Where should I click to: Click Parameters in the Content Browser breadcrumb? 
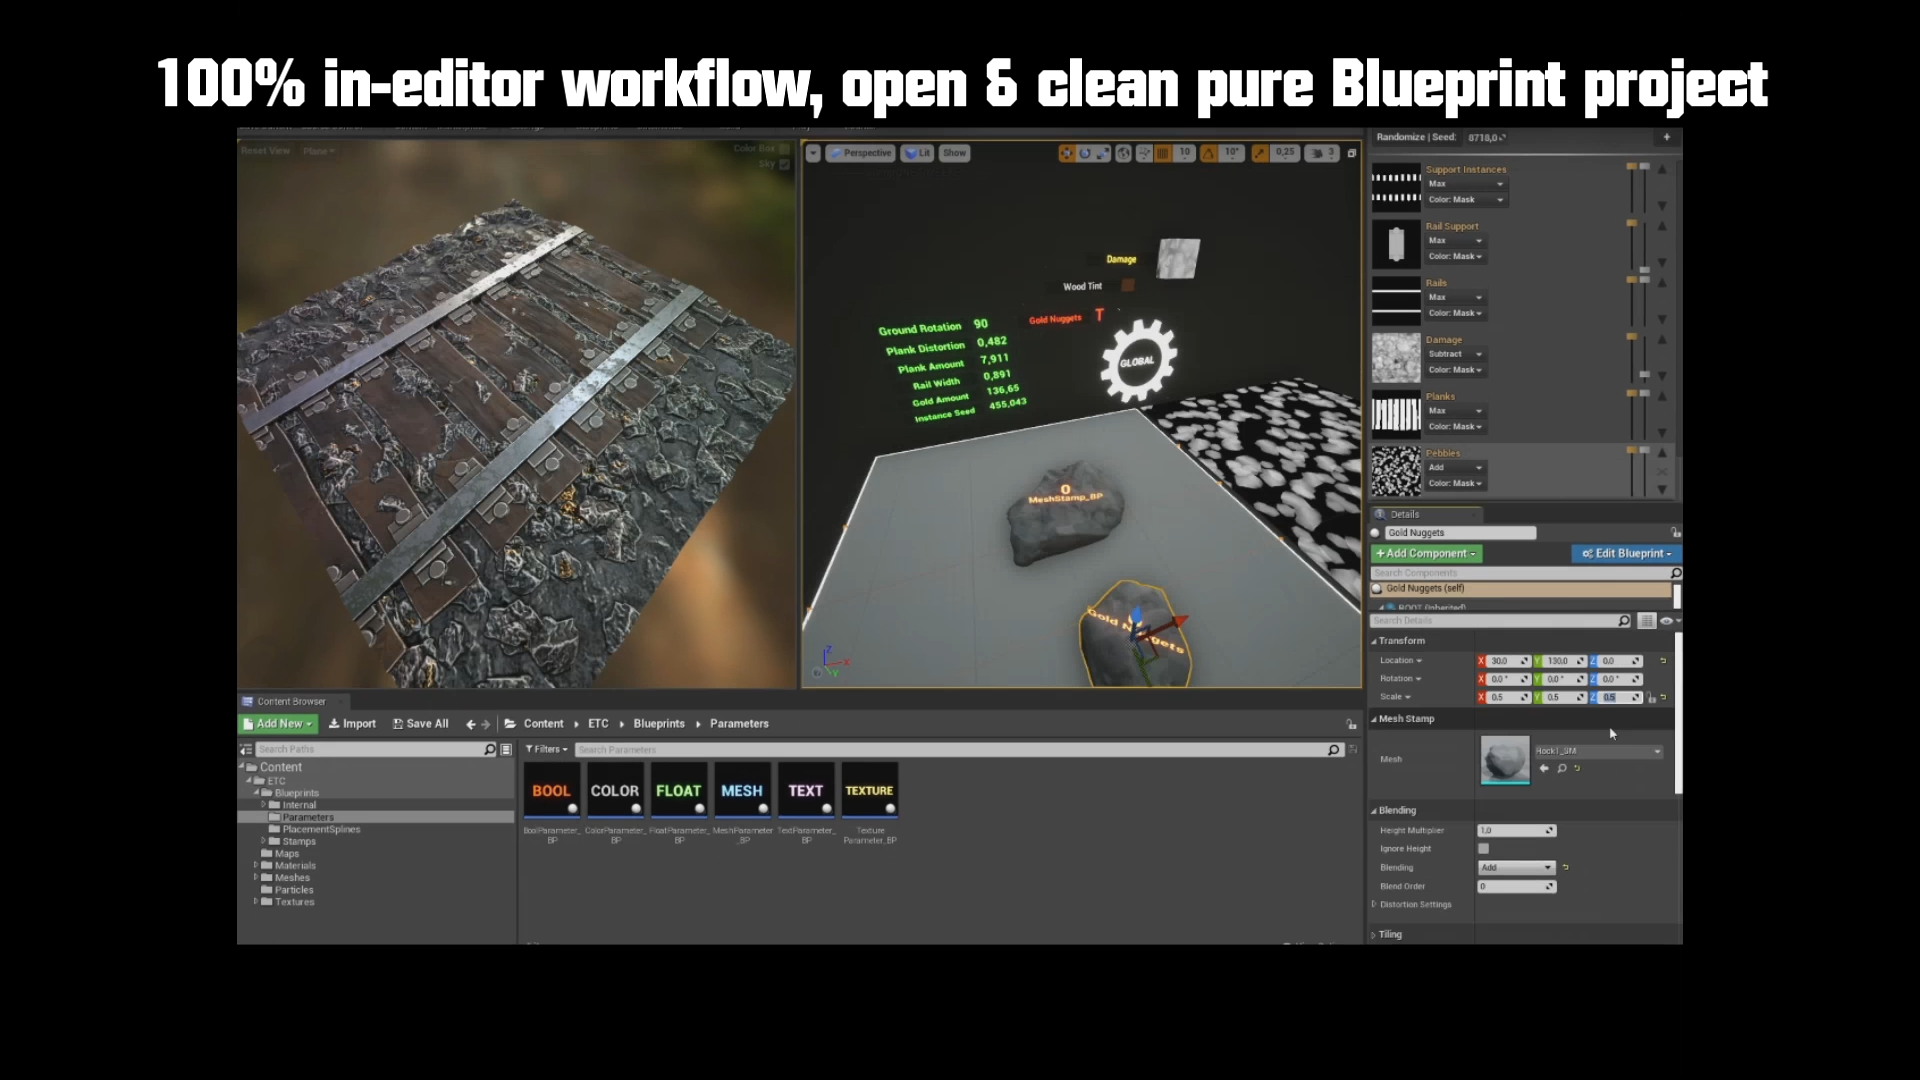click(x=738, y=723)
